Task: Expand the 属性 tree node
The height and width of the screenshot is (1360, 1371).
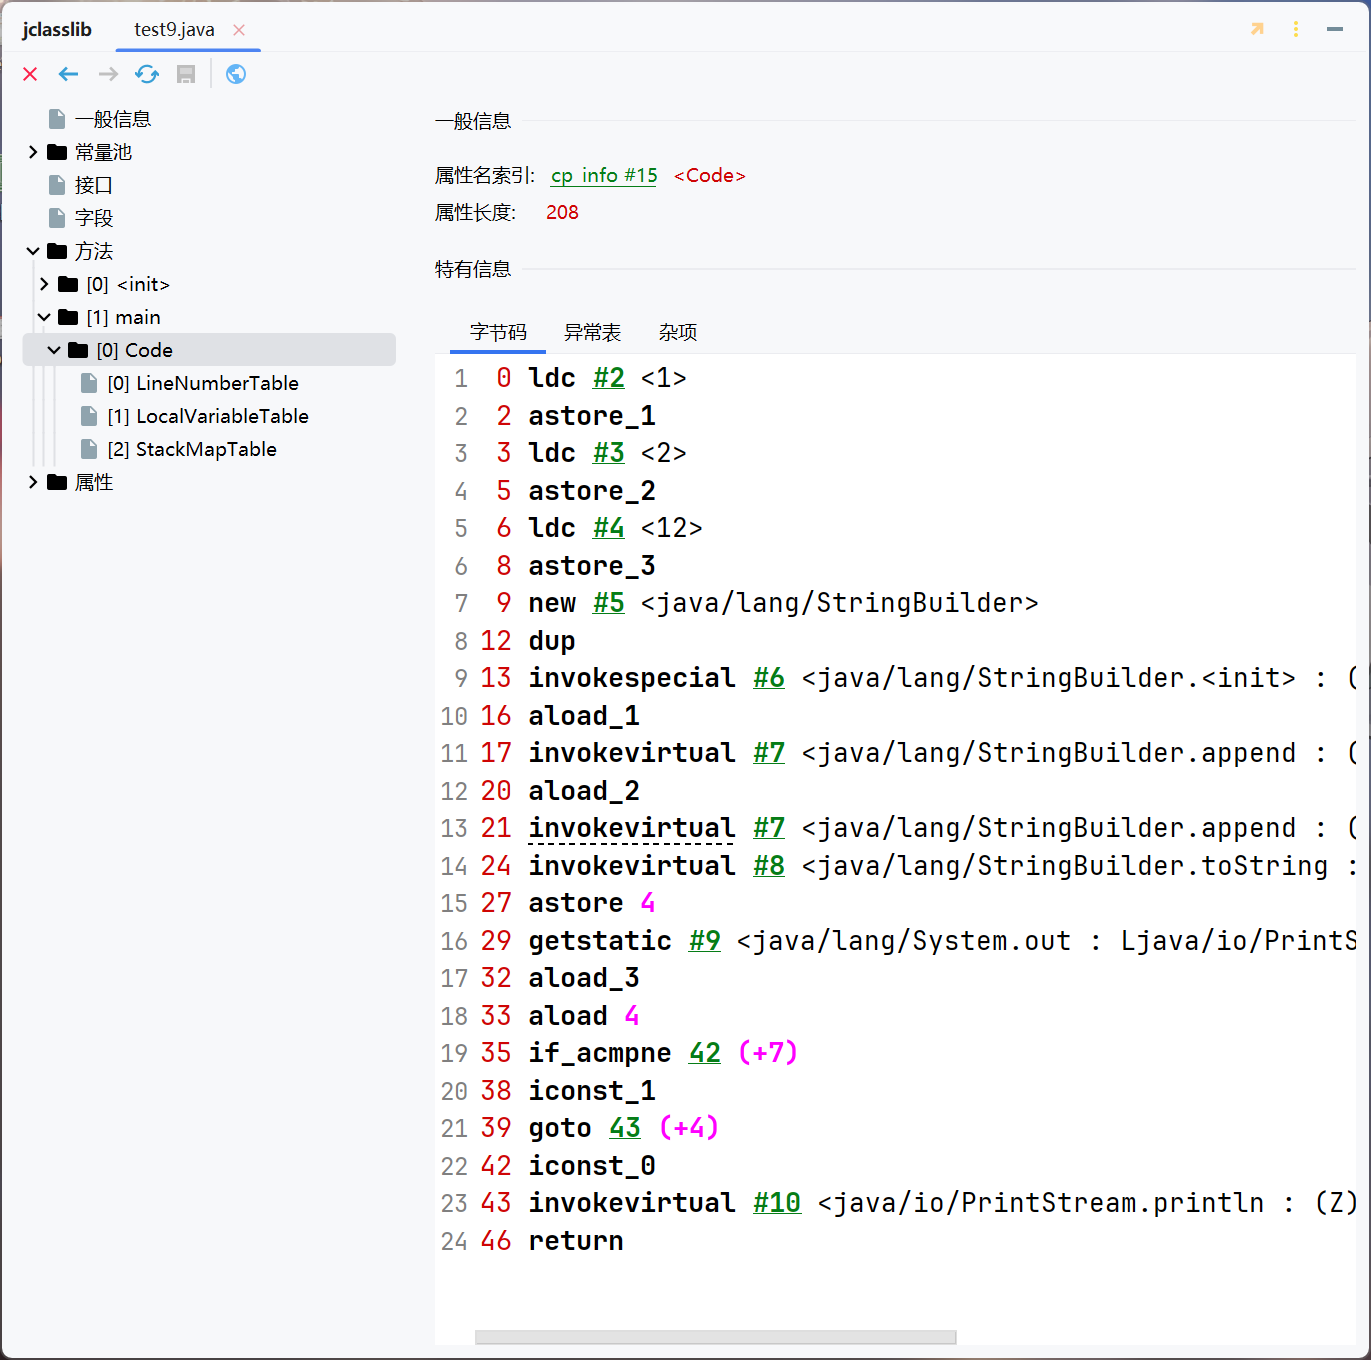Action: (33, 482)
